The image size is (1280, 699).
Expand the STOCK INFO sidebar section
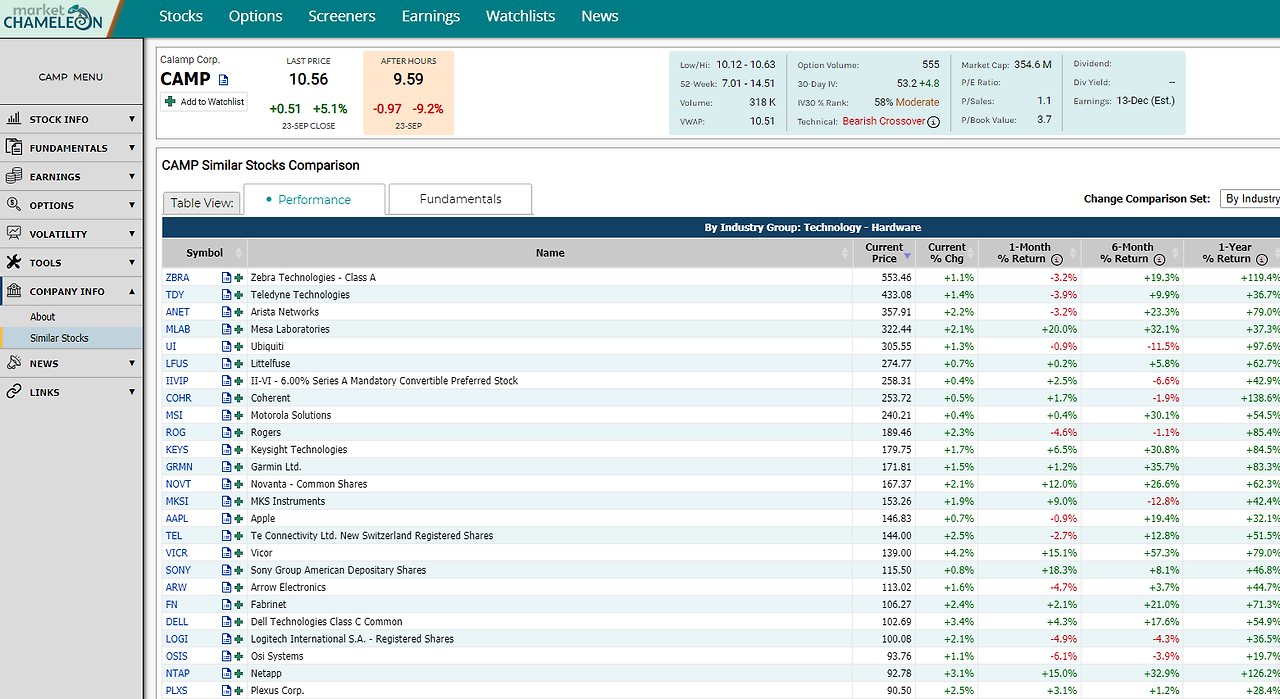tap(72, 119)
